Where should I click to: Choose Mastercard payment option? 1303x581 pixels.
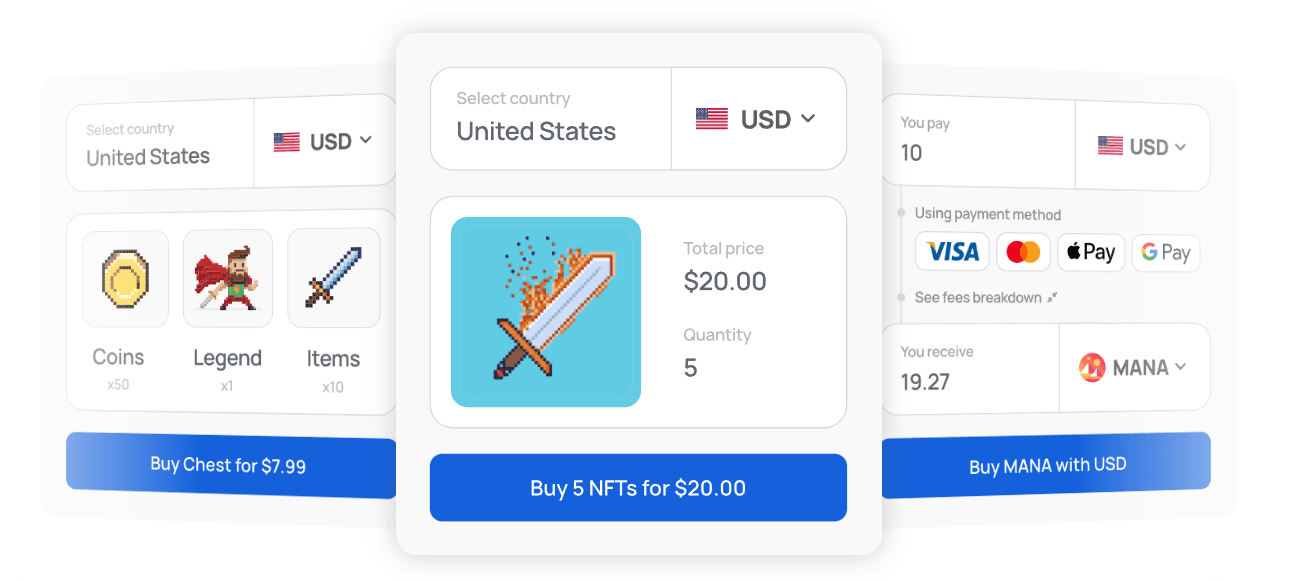1023,252
